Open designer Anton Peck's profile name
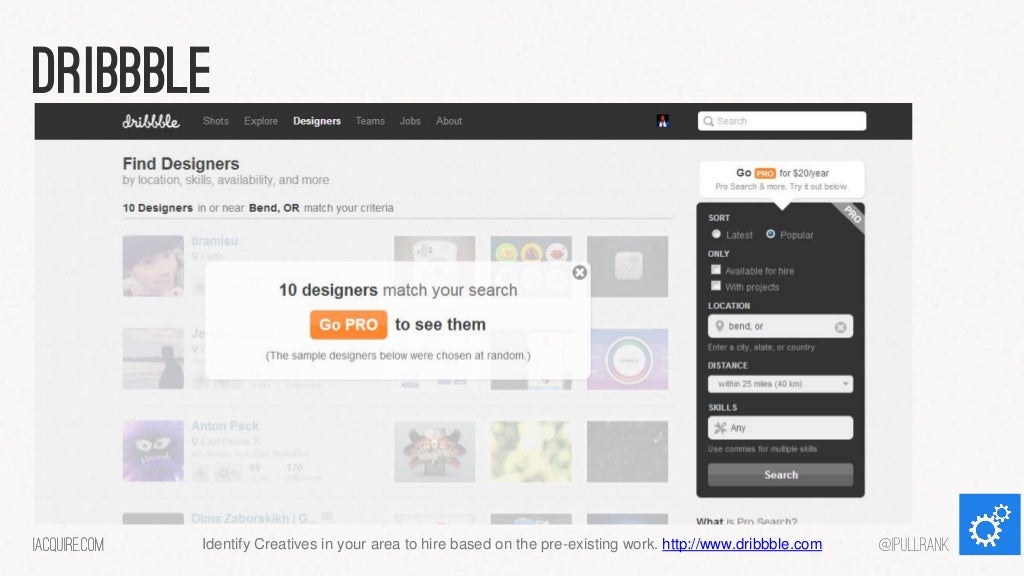 pyautogui.click(x=225, y=426)
